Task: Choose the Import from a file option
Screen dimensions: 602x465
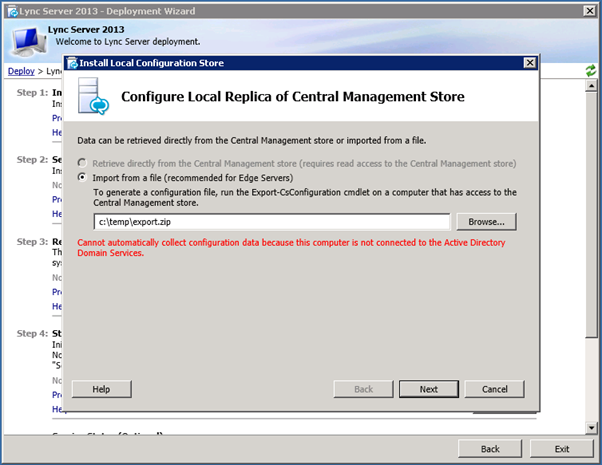Action: coord(83,177)
